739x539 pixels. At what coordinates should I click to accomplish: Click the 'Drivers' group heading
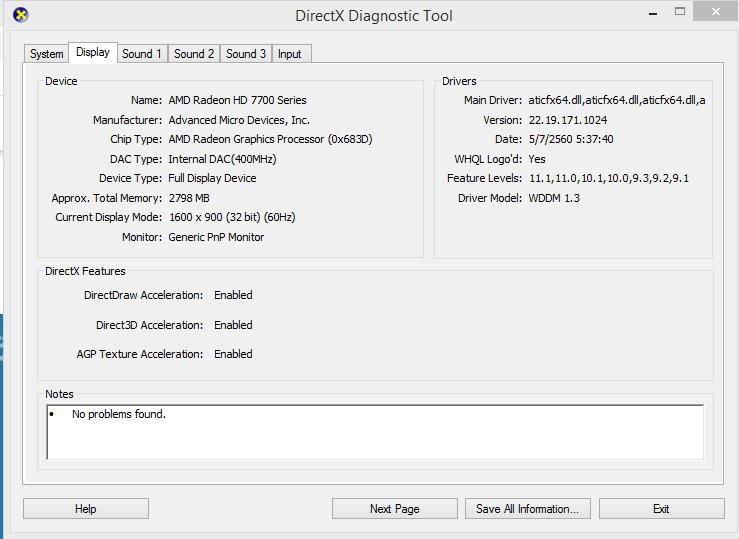point(459,82)
